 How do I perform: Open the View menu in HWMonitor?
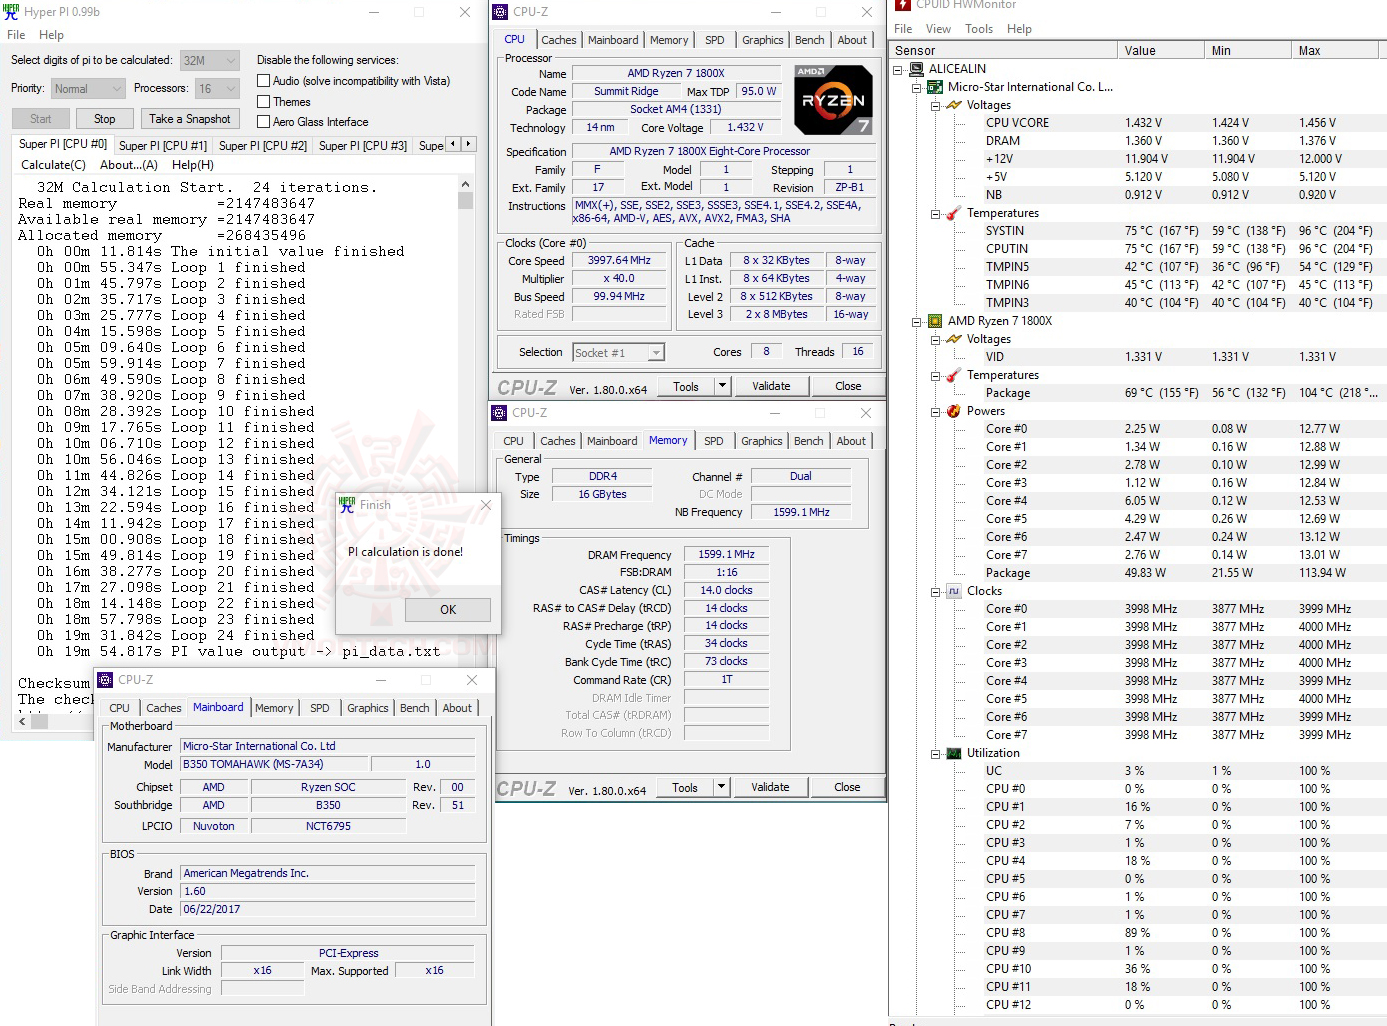(x=938, y=28)
